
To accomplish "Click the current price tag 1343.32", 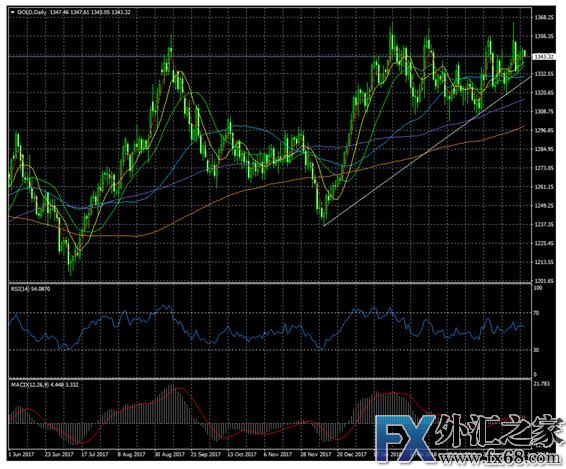I will [x=544, y=57].
